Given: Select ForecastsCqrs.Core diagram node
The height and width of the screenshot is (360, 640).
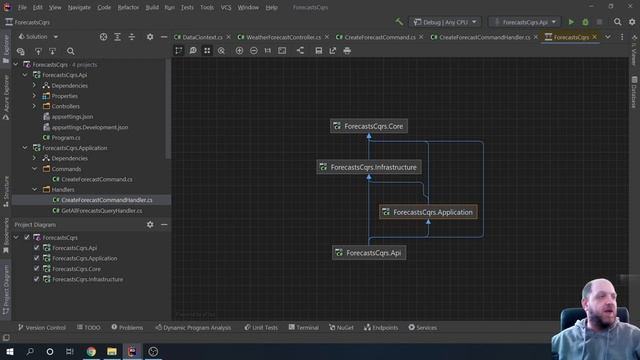Looking at the screenshot, I should click(x=369, y=126).
